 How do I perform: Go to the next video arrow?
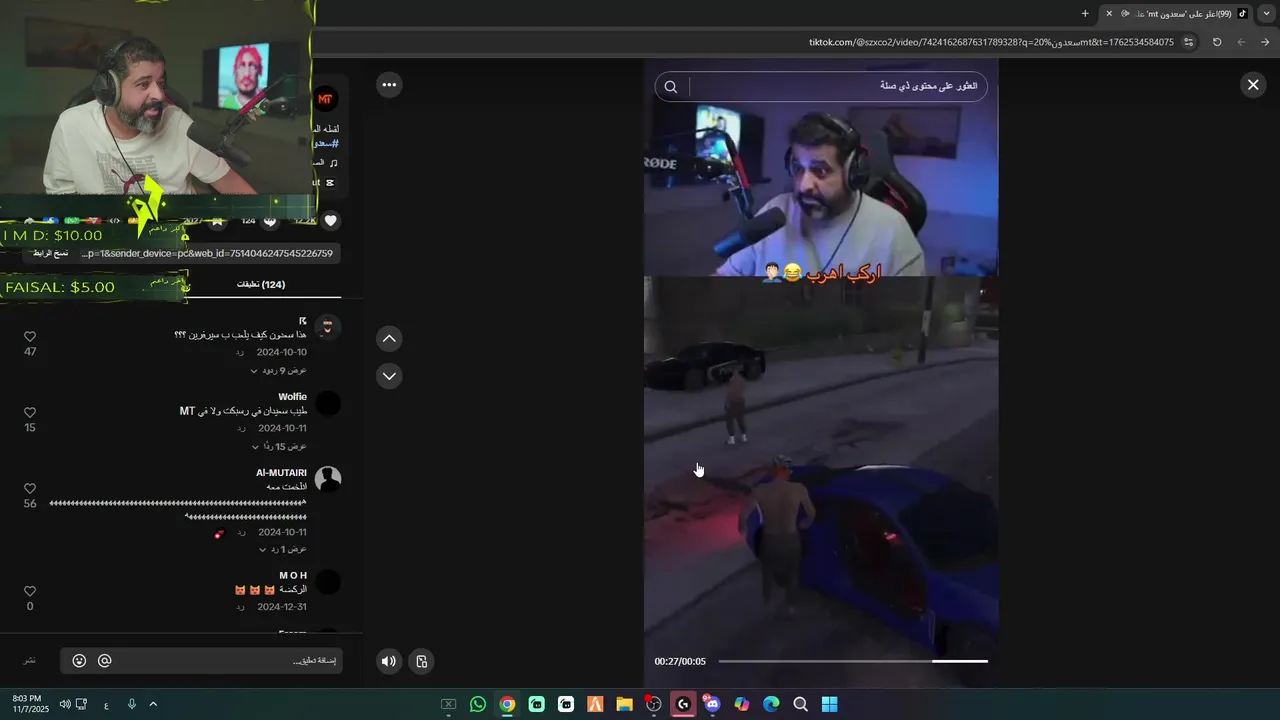click(389, 376)
